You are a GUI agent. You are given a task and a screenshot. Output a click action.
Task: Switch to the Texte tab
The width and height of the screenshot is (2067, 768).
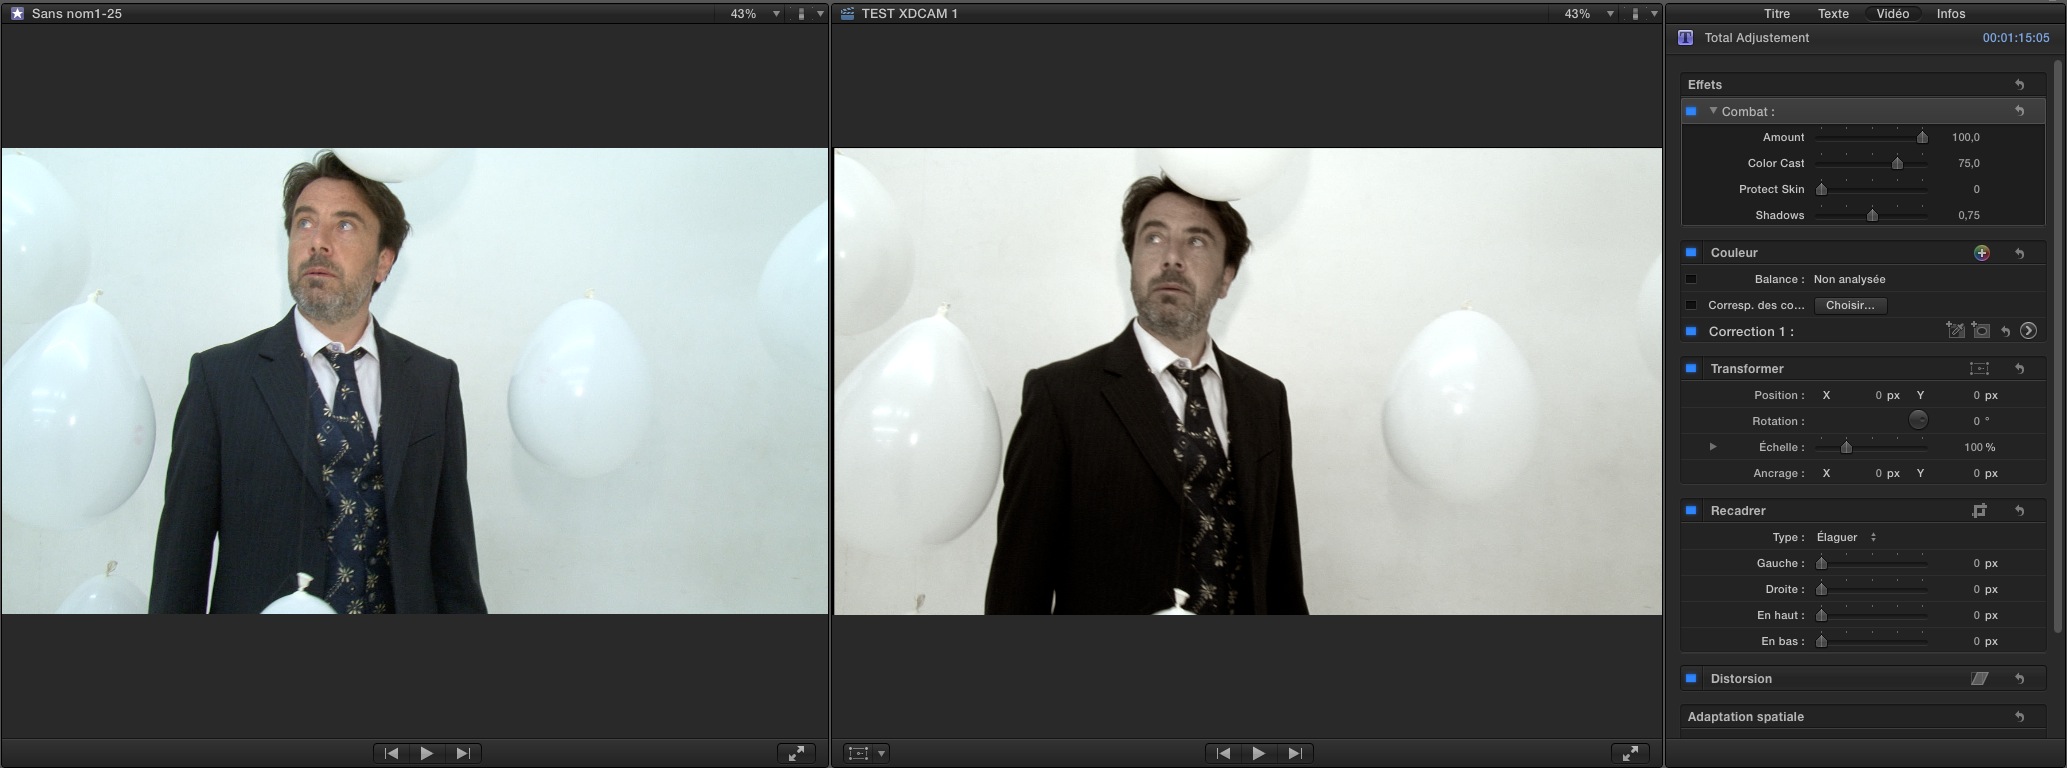[1833, 14]
